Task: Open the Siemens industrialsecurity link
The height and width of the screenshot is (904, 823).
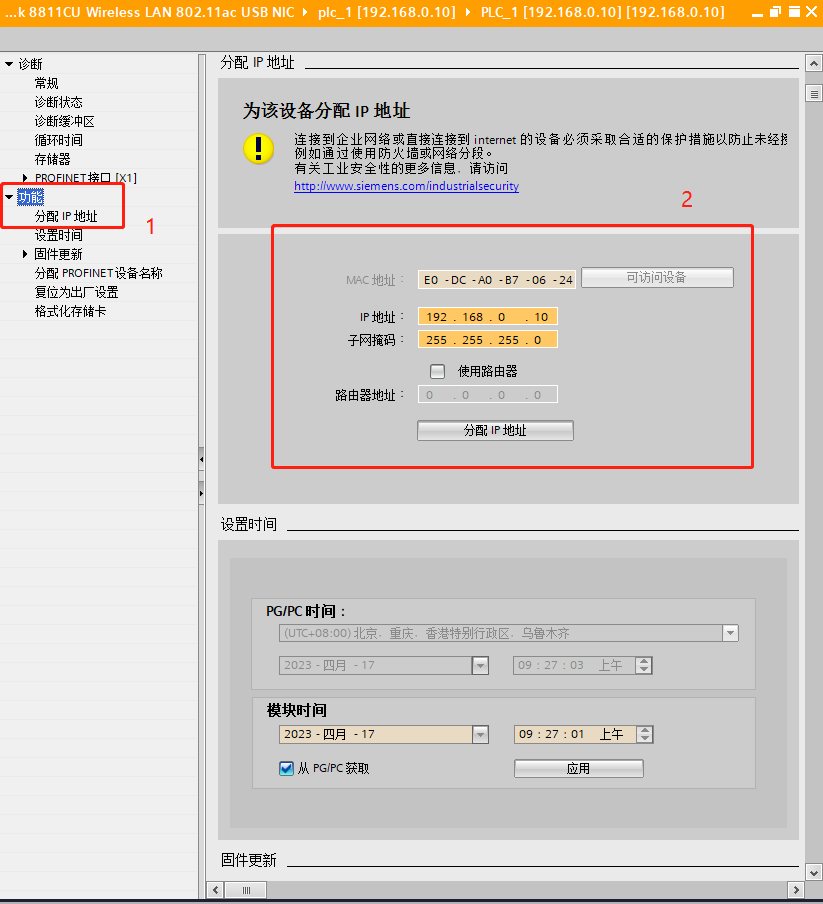Action: [406, 186]
